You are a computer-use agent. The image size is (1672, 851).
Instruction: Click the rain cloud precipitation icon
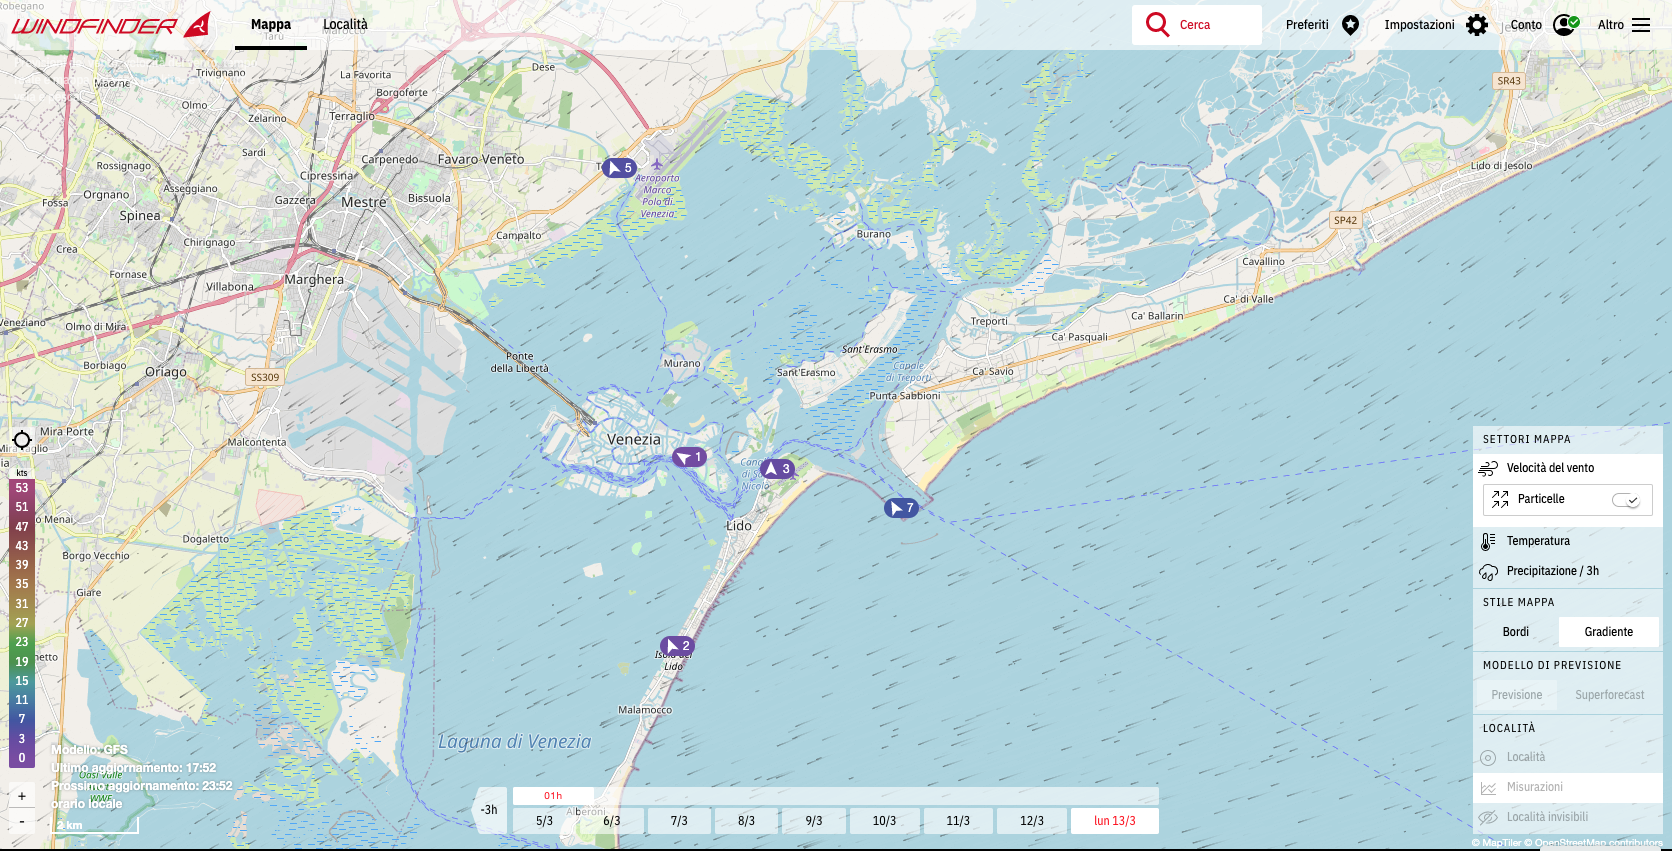[x=1488, y=572]
